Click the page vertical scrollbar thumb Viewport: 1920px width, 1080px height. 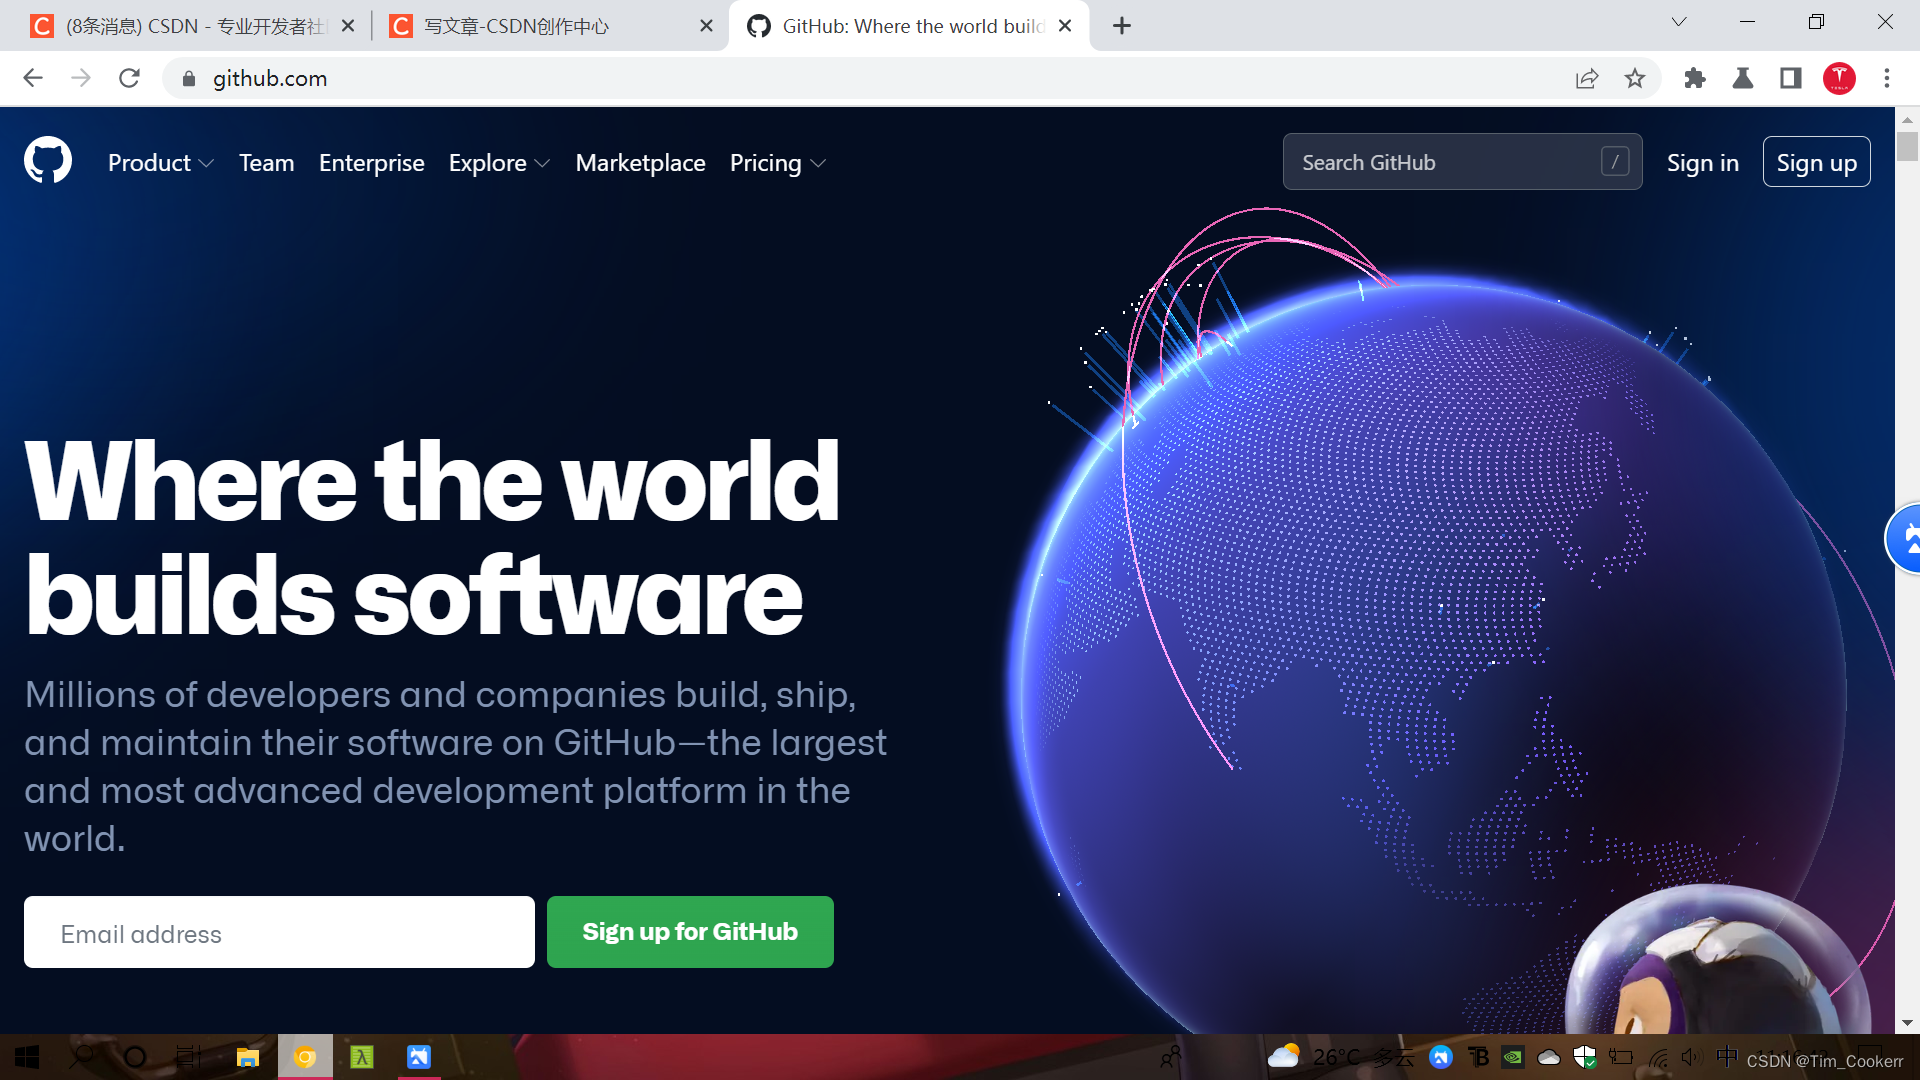click(1907, 146)
